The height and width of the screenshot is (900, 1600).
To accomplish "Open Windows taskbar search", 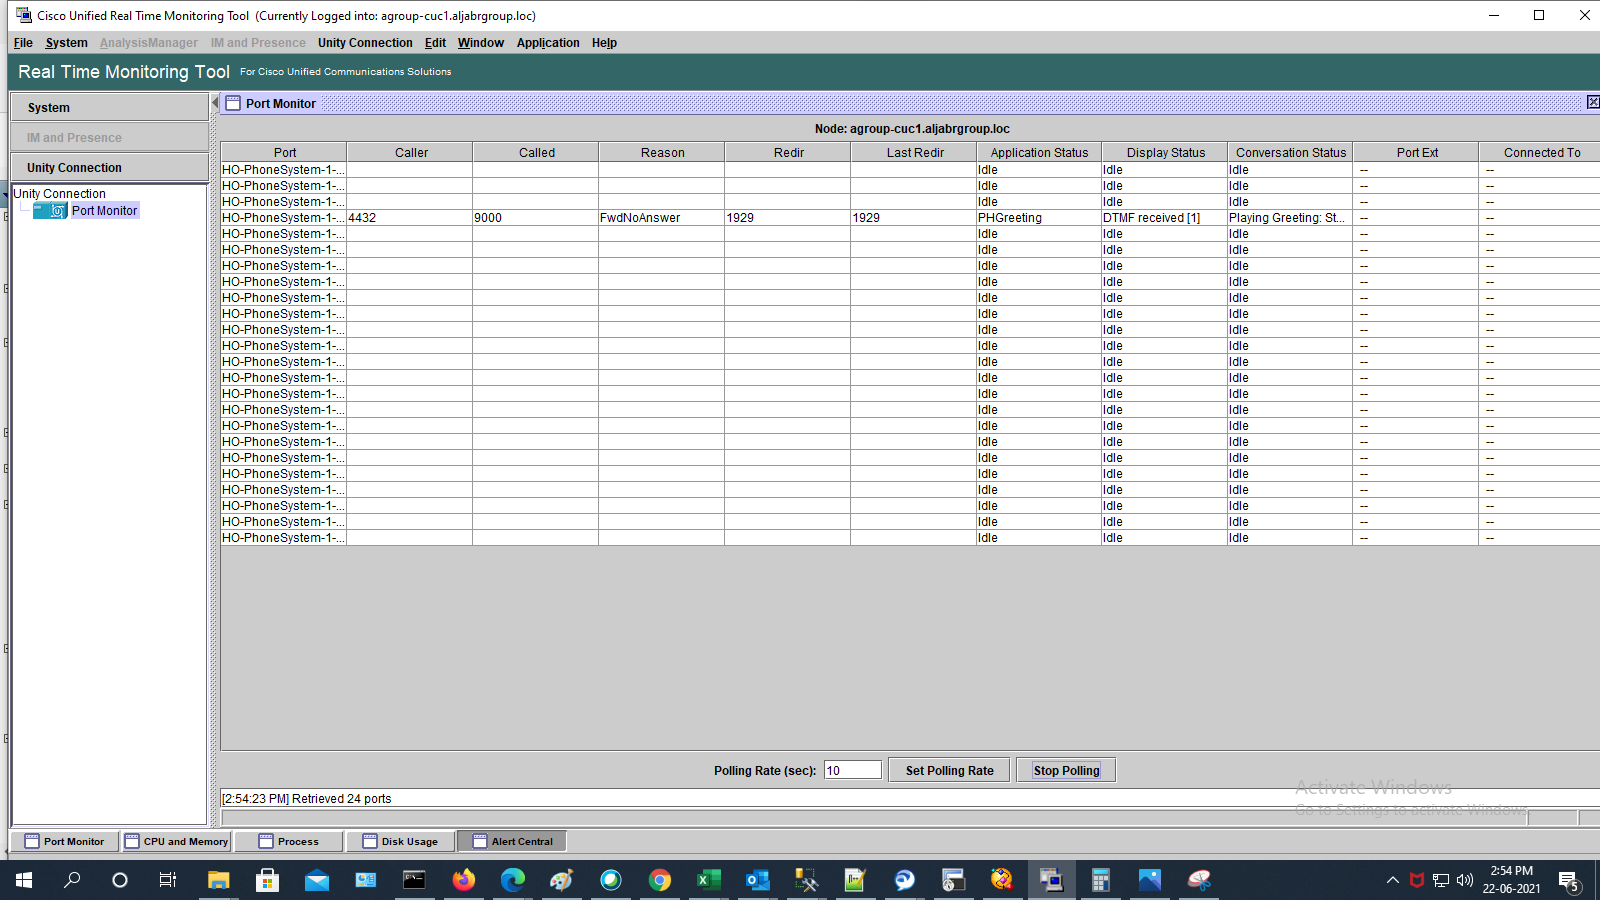I will point(72,880).
